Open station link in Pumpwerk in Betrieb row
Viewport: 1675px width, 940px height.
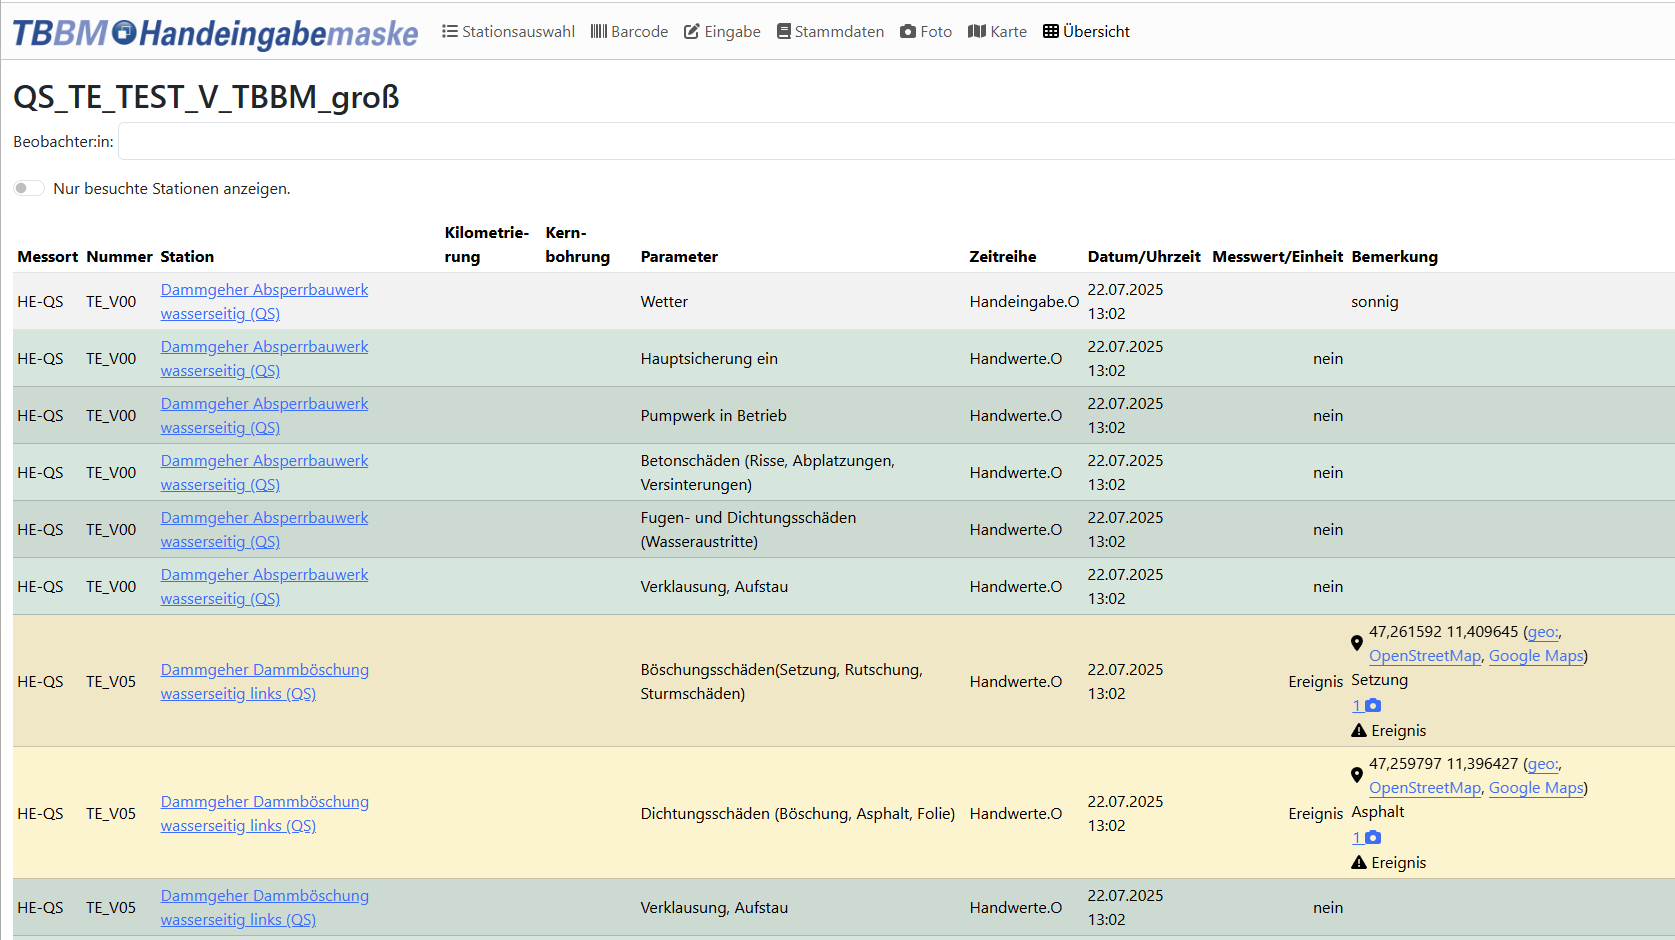(x=264, y=415)
